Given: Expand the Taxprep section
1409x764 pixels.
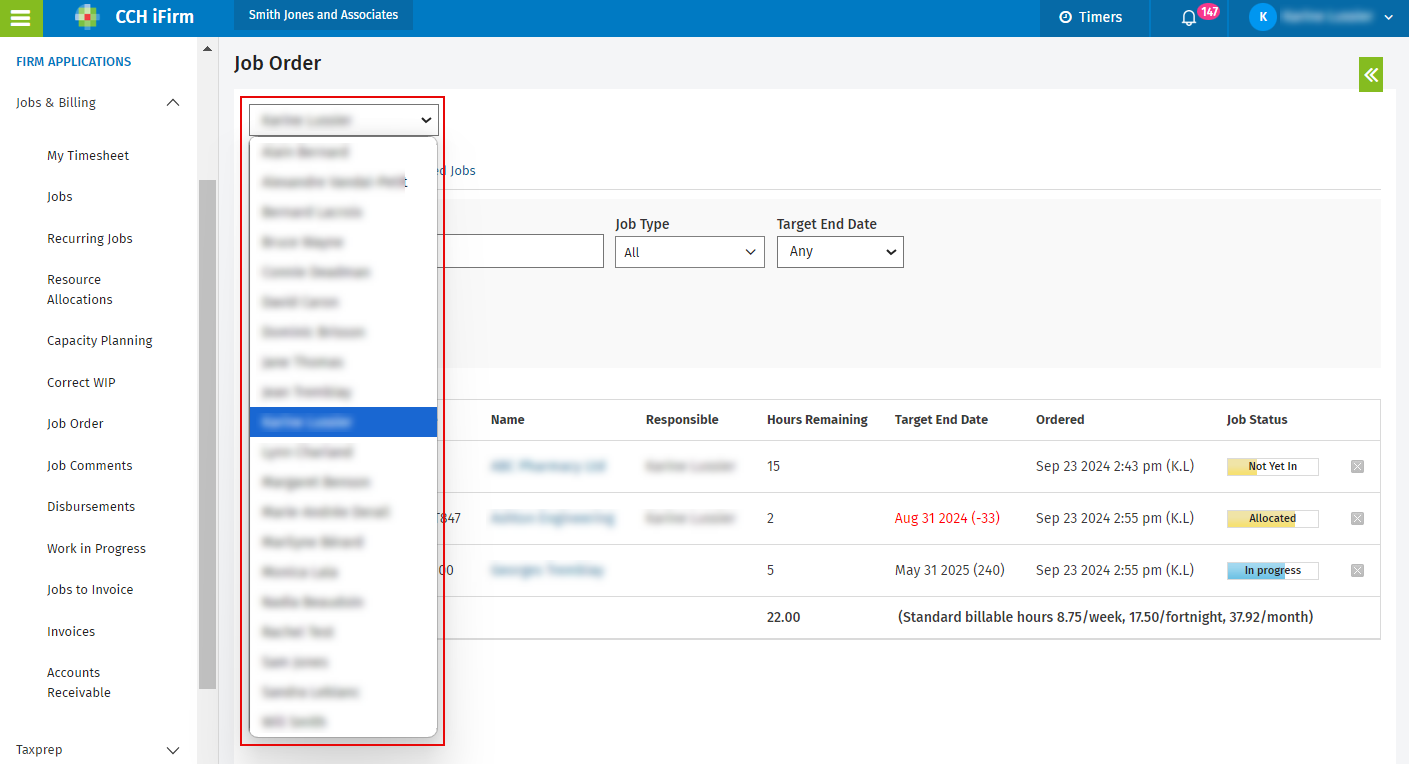Looking at the screenshot, I should [x=173, y=750].
